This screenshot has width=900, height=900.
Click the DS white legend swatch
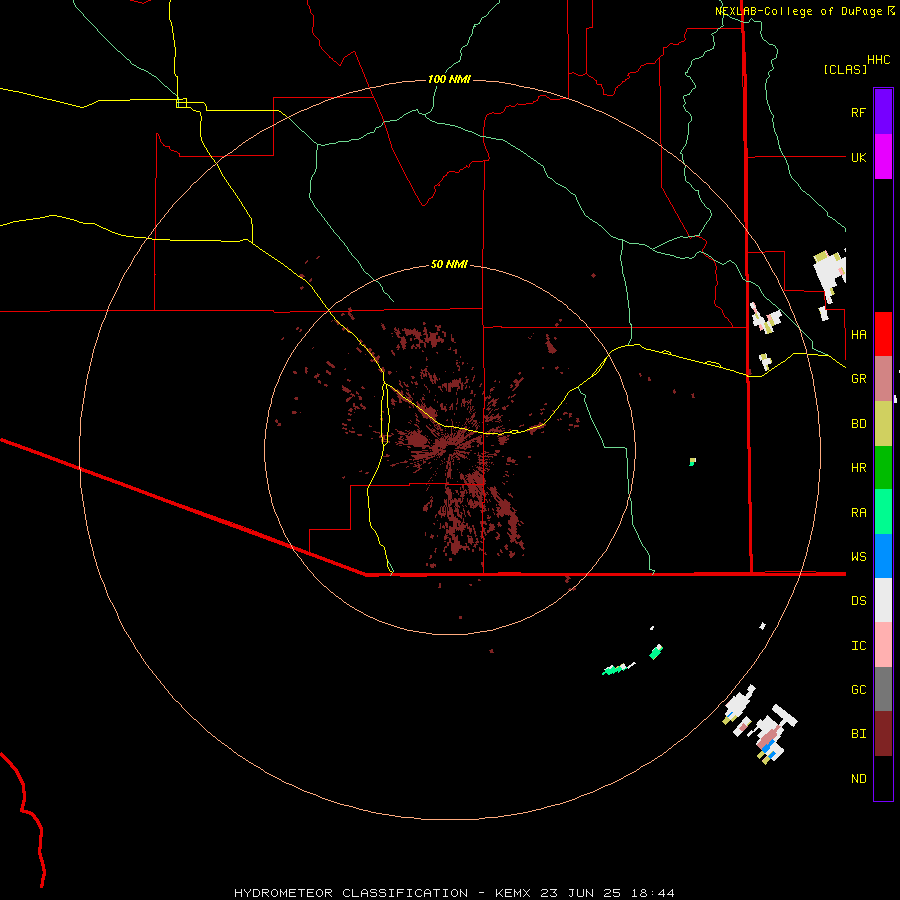(883, 600)
